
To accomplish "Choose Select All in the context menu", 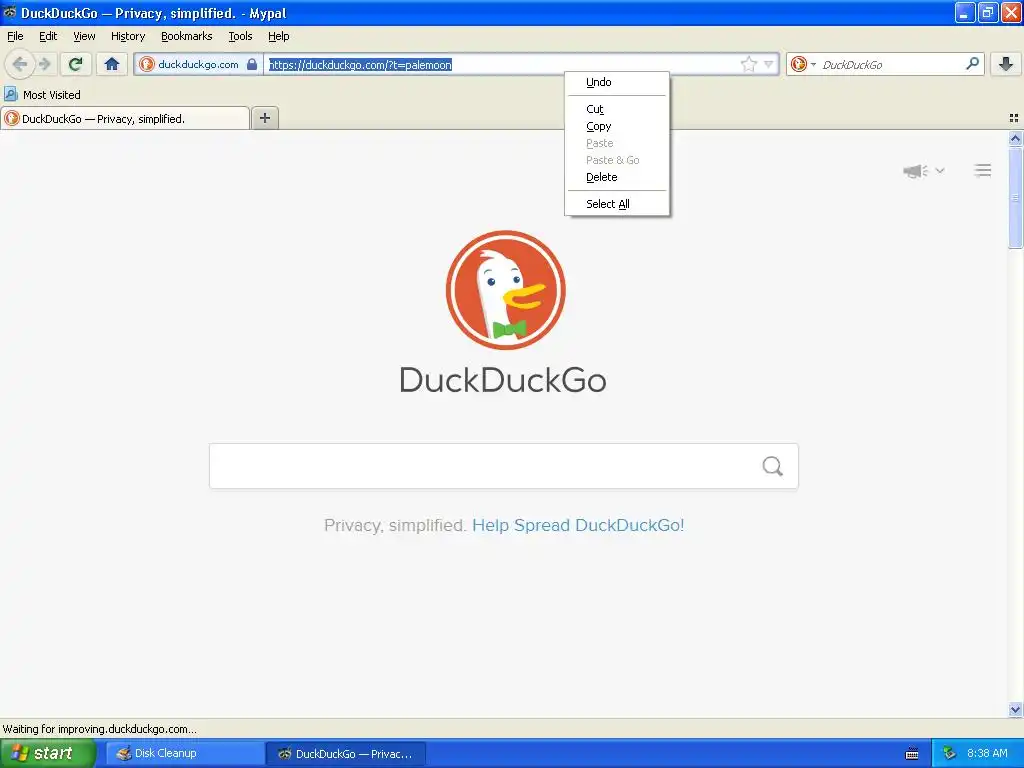I will [x=616, y=204].
